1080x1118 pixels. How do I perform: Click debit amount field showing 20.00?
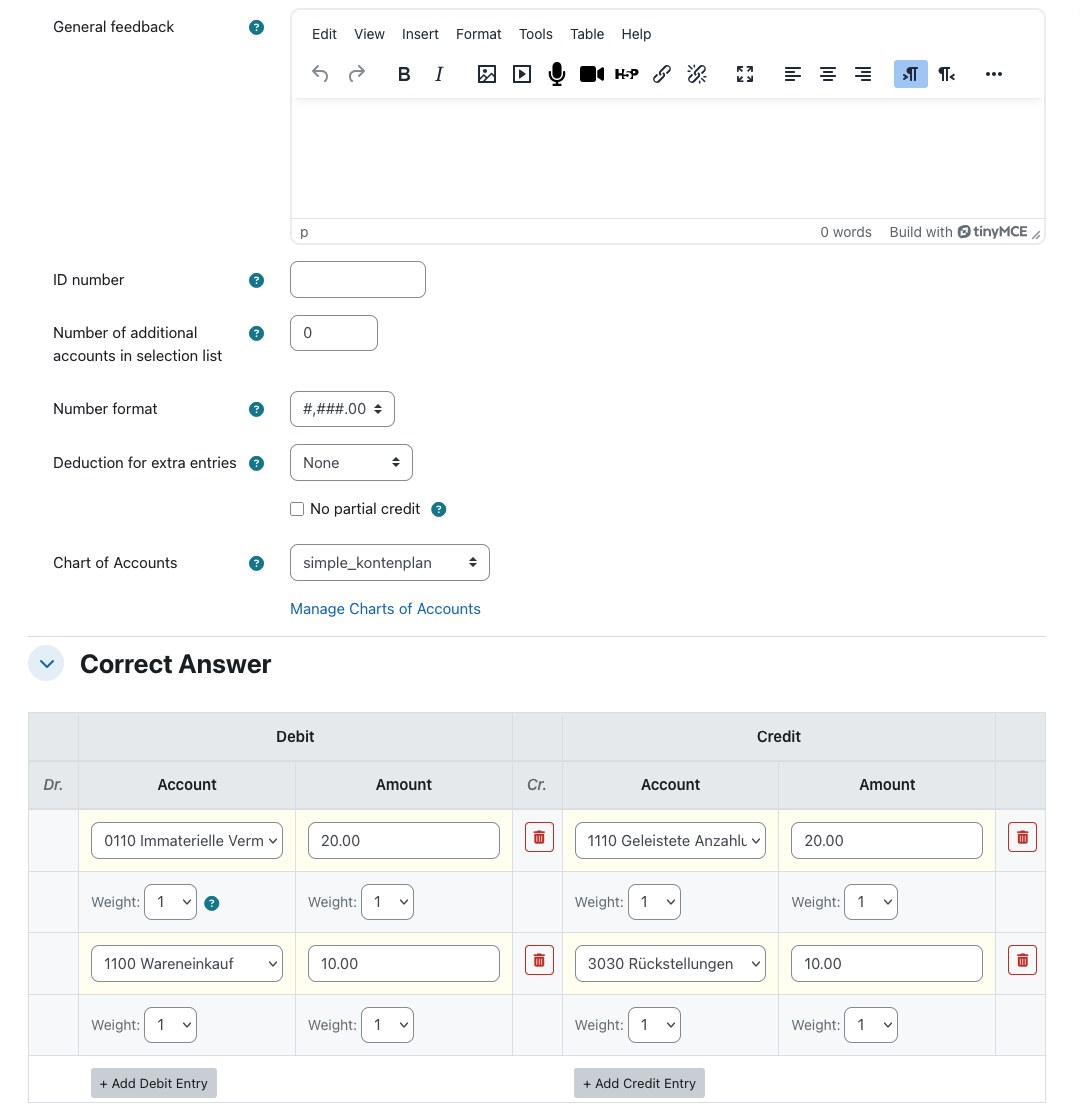[x=403, y=841]
